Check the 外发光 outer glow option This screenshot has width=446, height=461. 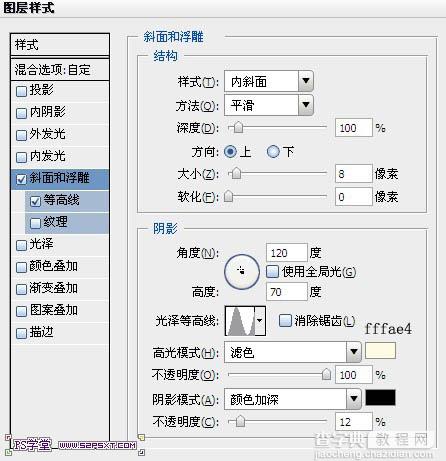[21, 135]
